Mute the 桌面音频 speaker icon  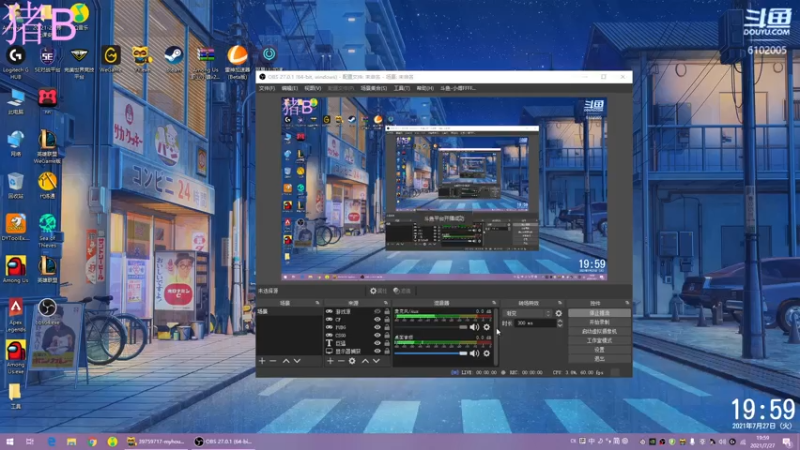point(474,353)
